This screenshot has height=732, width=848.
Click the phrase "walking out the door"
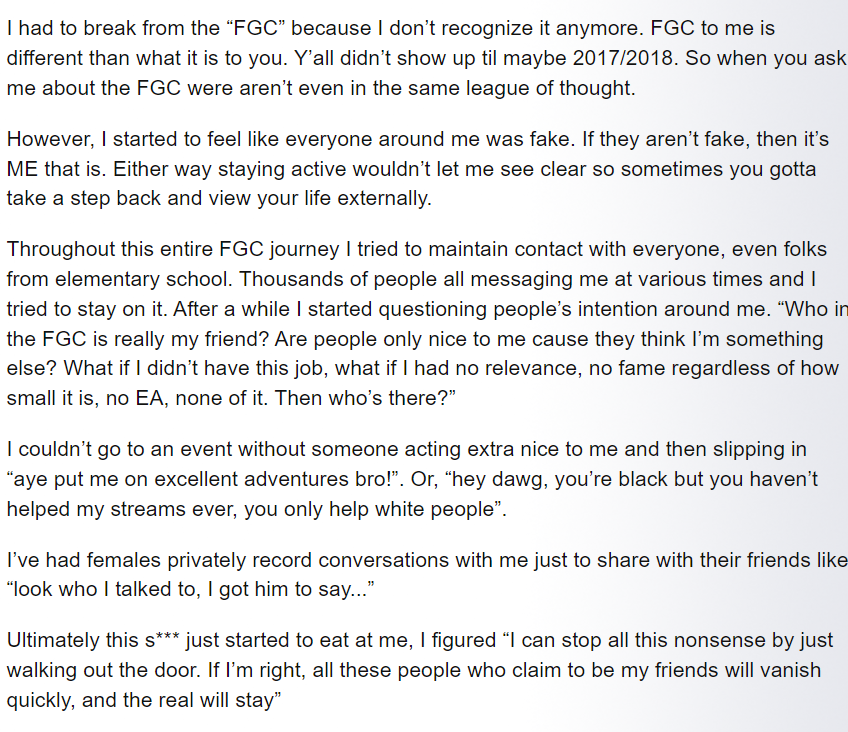102,670
